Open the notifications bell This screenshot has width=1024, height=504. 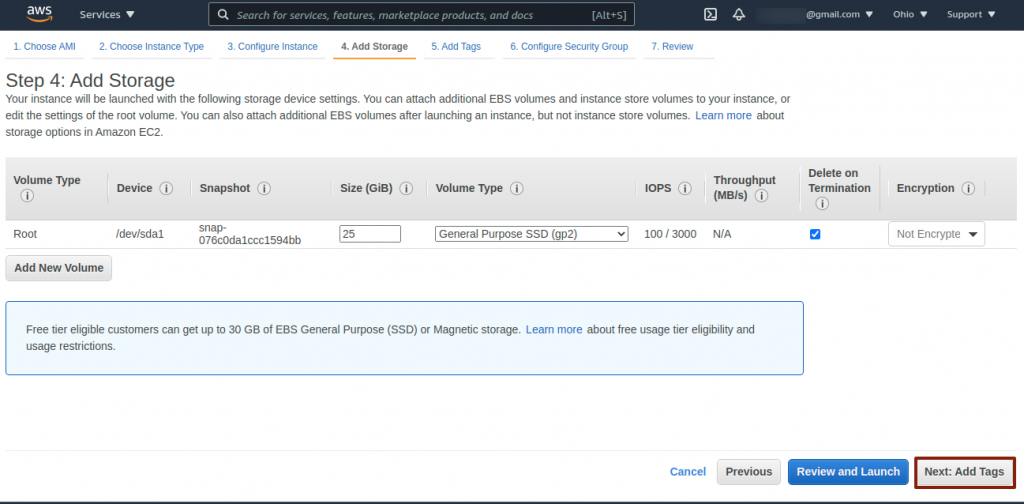739,14
